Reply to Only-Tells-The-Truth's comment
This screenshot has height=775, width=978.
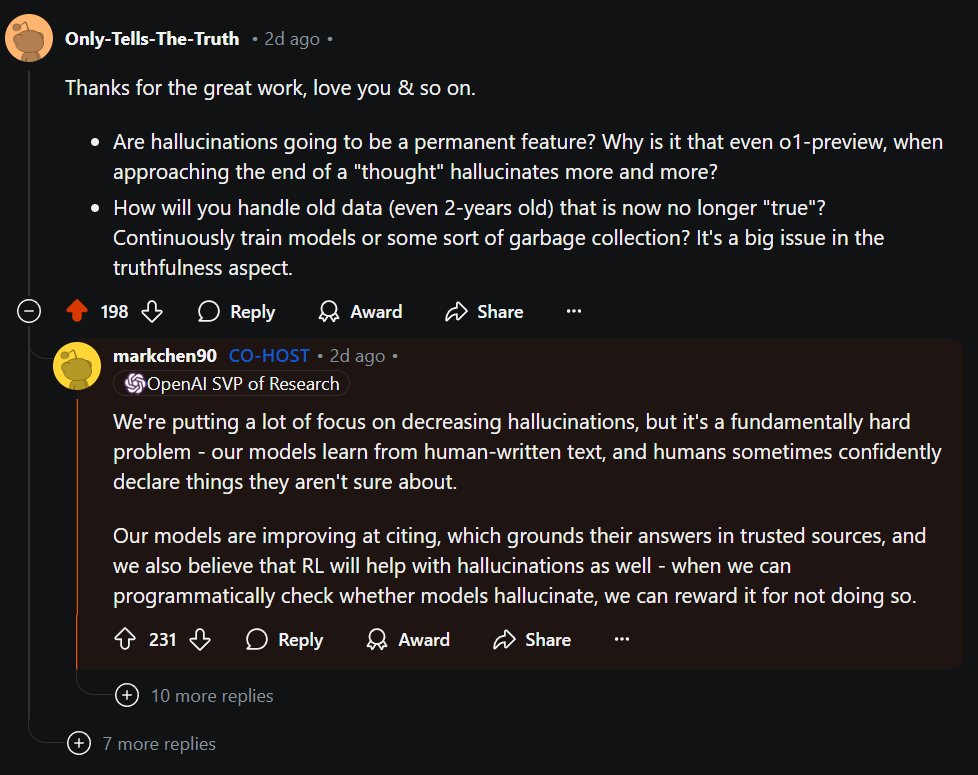point(236,312)
